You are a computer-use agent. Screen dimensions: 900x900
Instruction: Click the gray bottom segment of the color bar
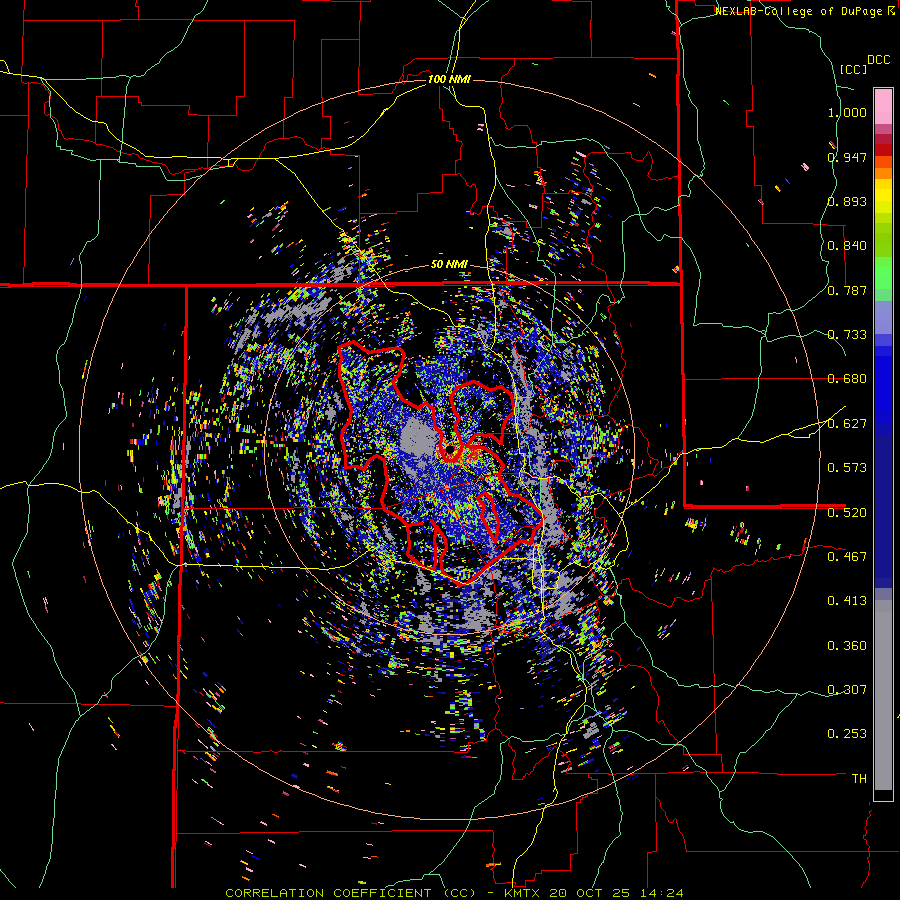pyautogui.click(x=883, y=695)
